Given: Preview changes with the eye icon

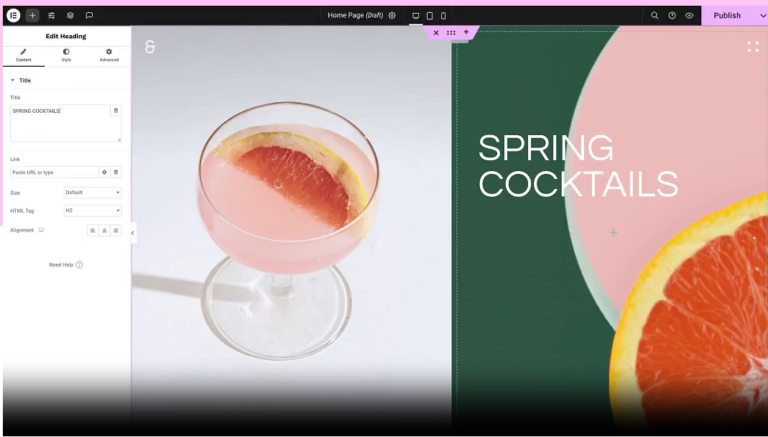Looking at the screenshot, I should pyautogui.click(x=689, y=16).
